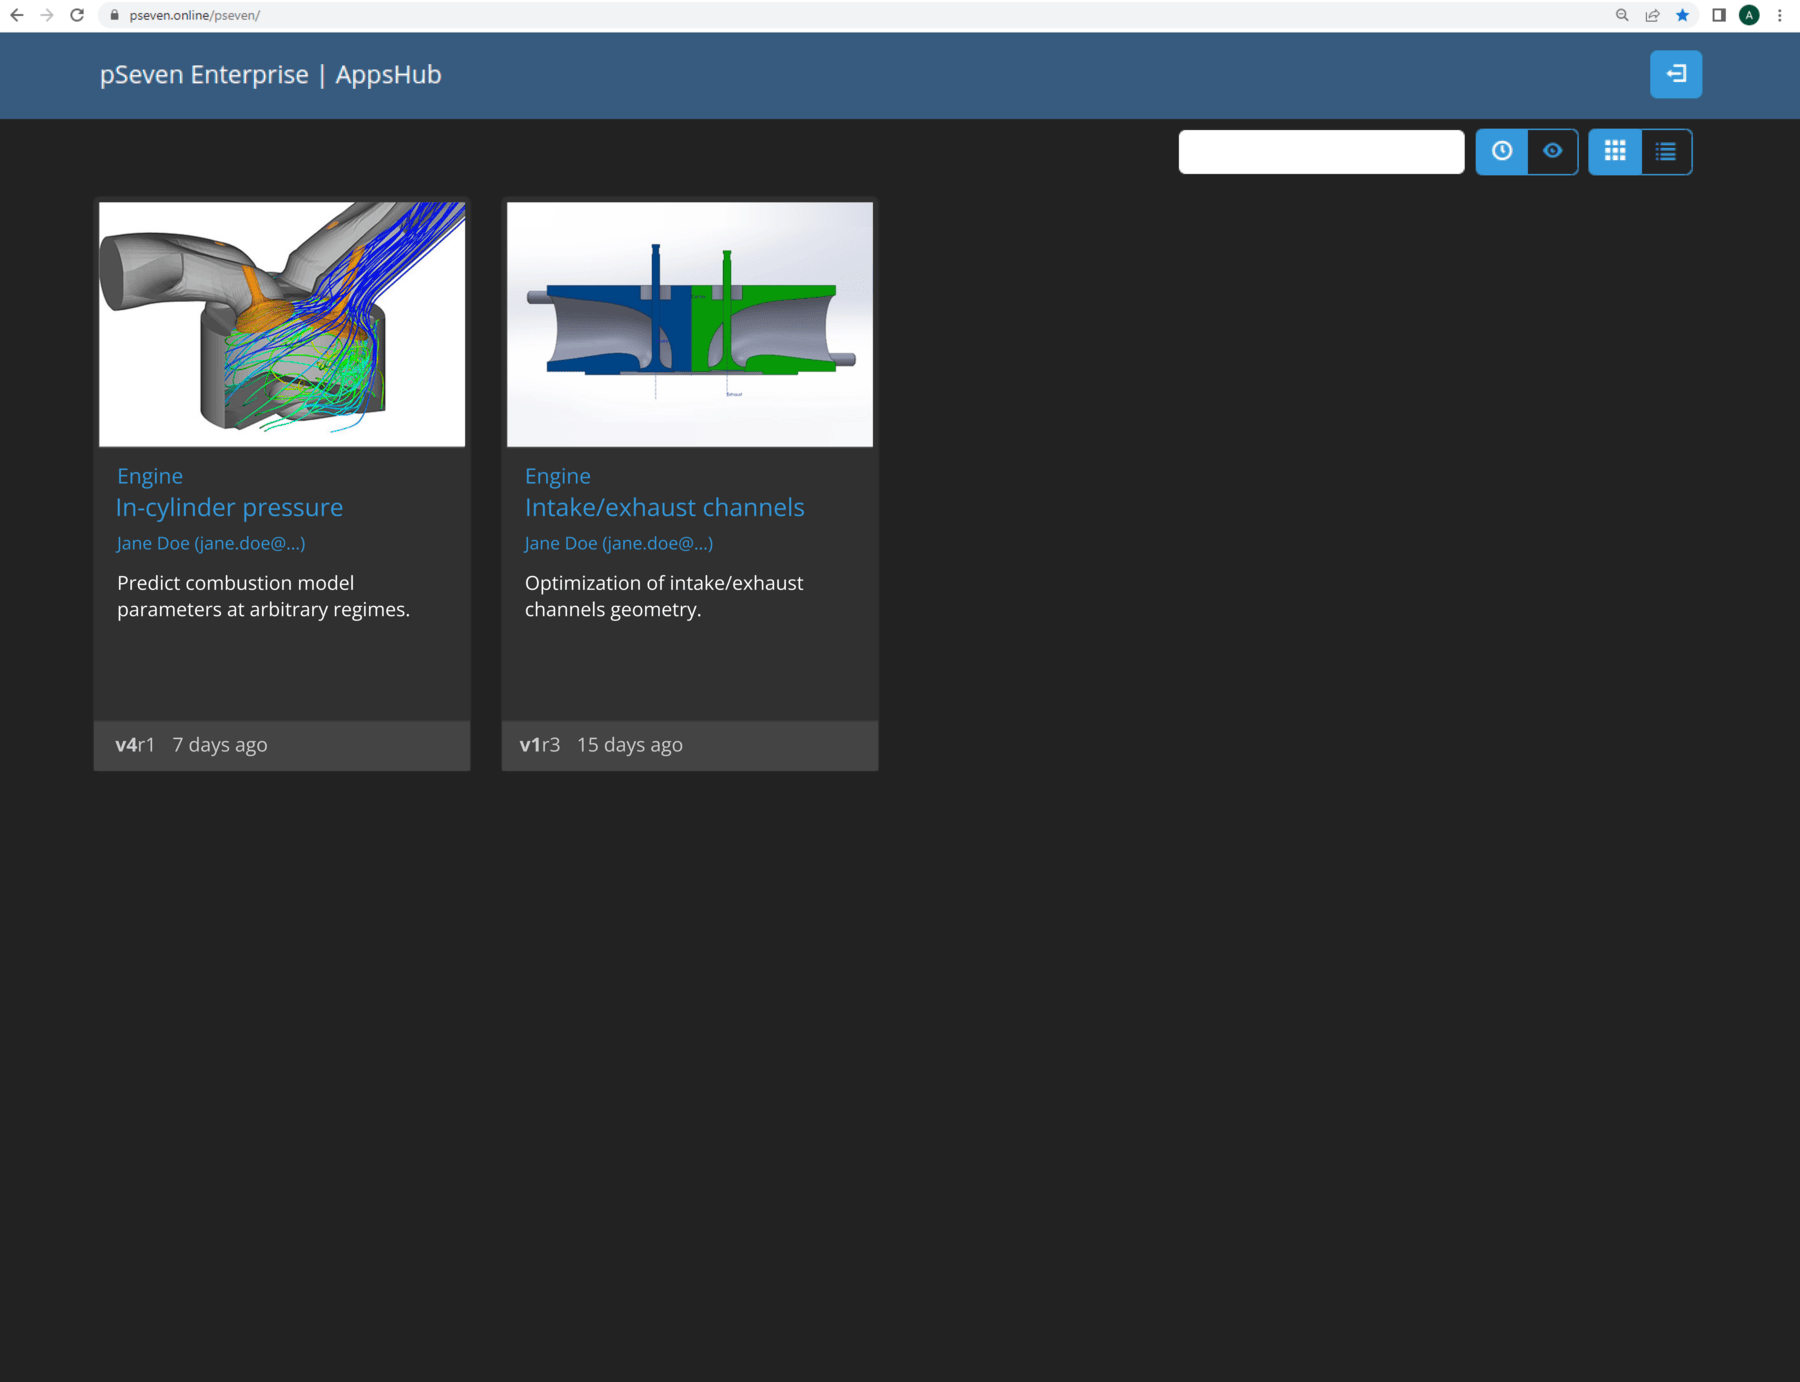Image resolution: width=1800 pixels, height=1382 pixels.
Task: Click the browser share page icon
Action: 1652,15
